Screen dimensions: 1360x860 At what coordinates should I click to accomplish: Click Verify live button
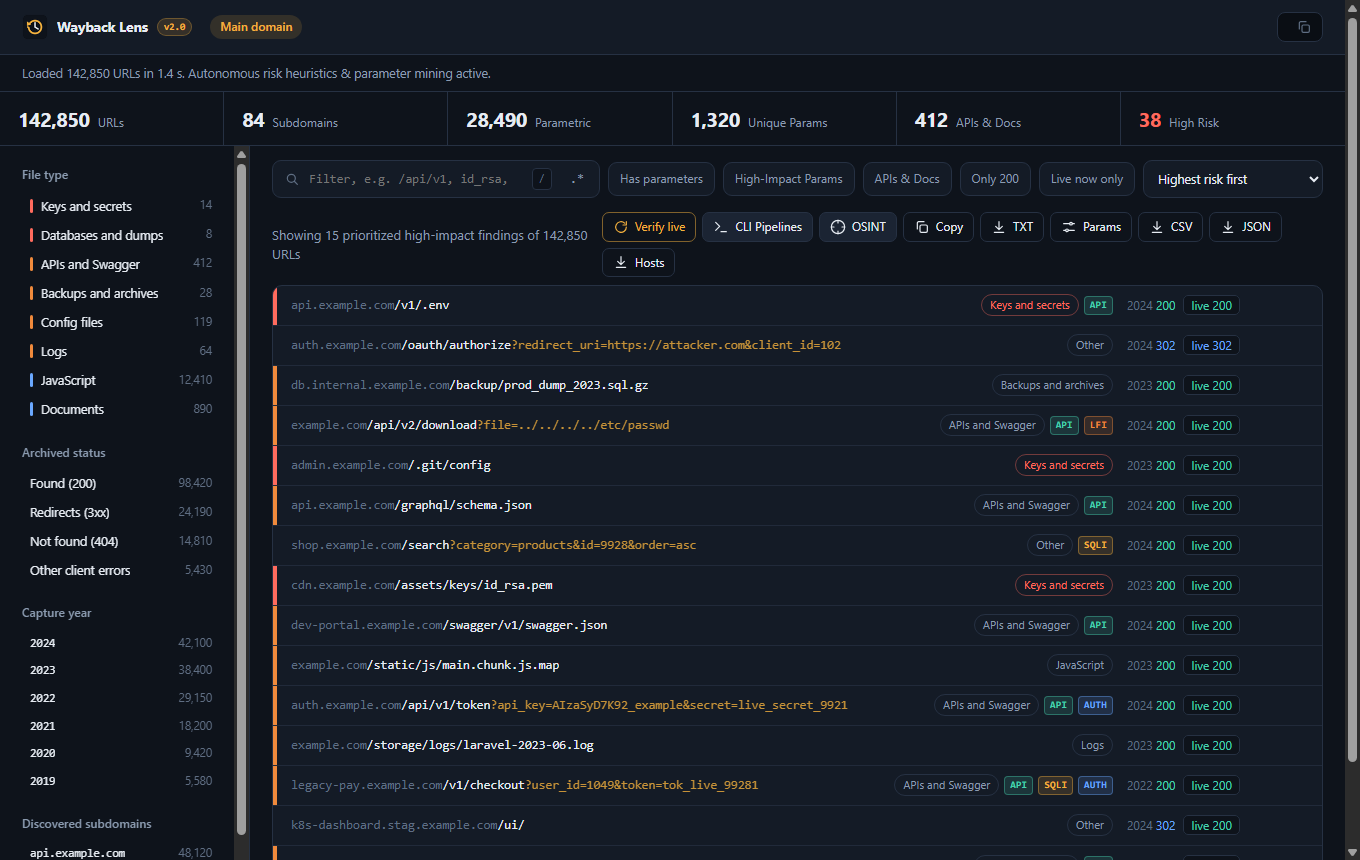pos(648,227)
